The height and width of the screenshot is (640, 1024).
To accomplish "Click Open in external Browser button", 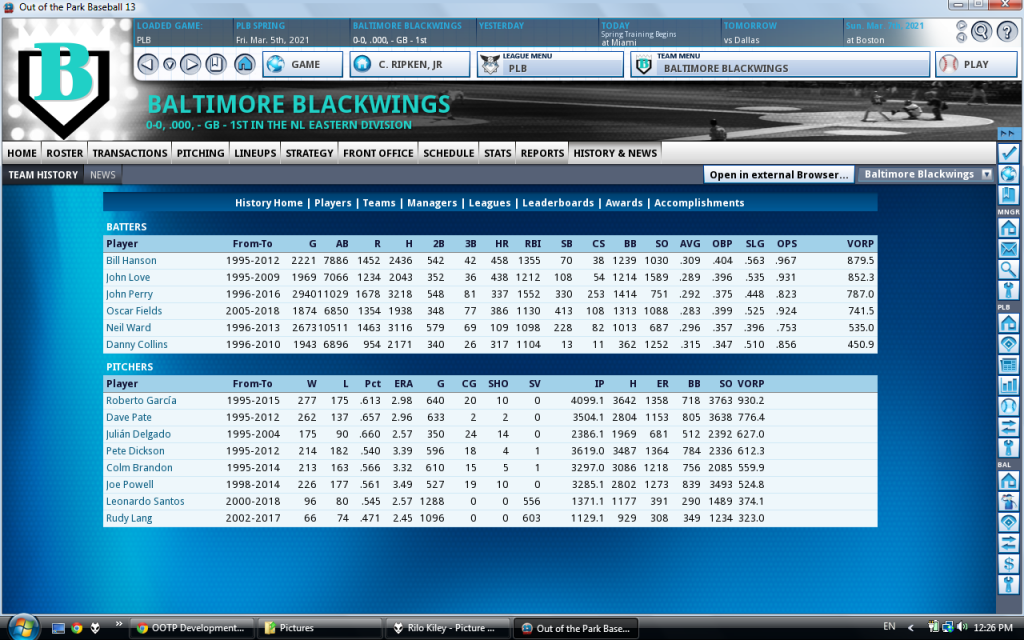I will (x=779, y=174).
